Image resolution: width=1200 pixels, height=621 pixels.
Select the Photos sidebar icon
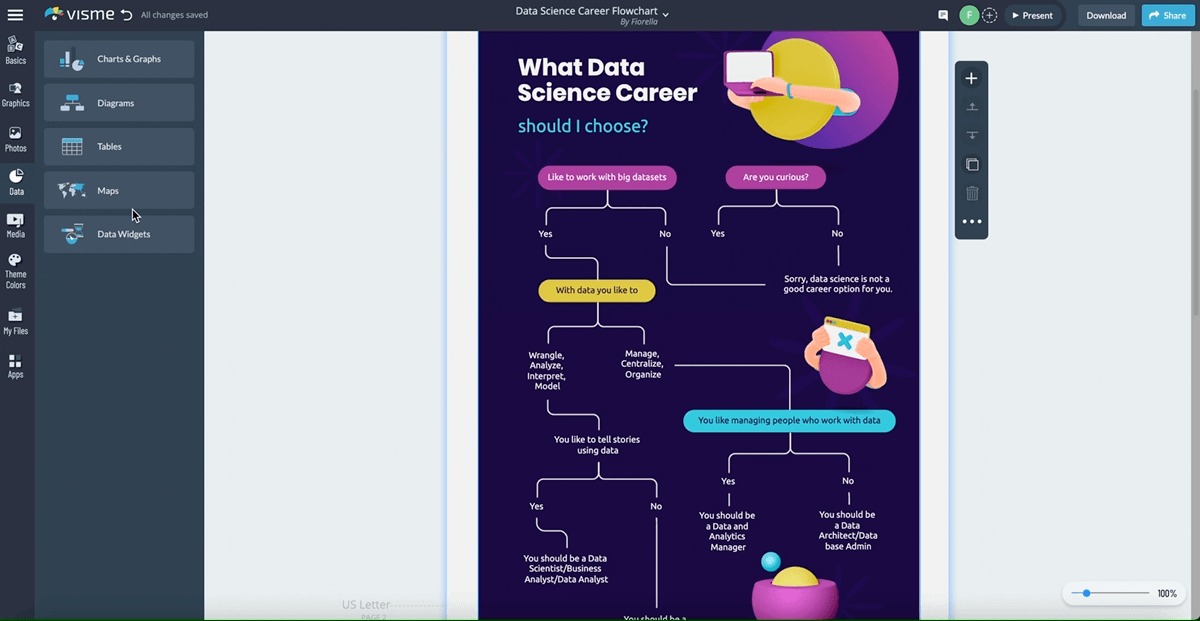point(16,141)
